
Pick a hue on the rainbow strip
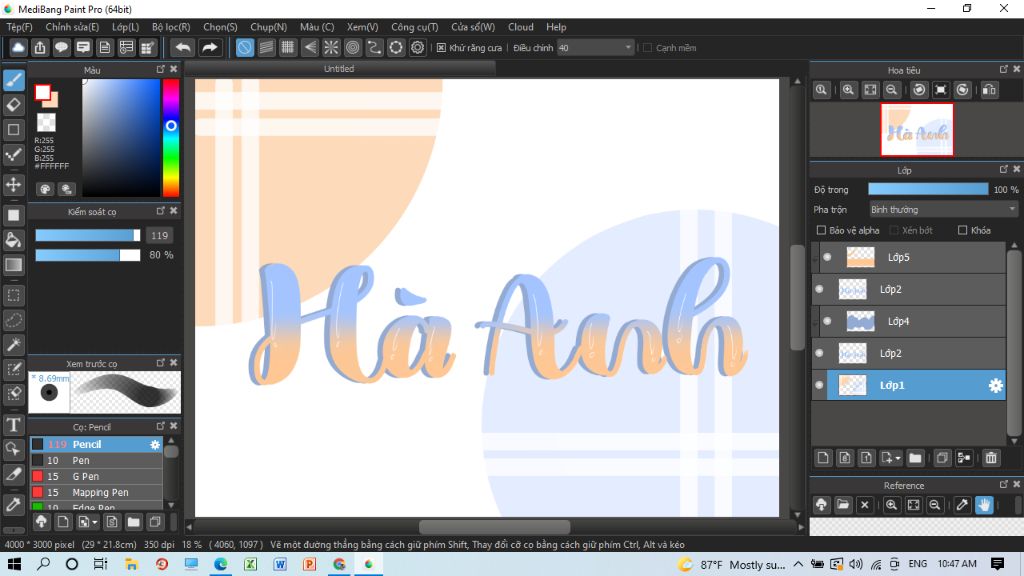(x=170, y=138)
